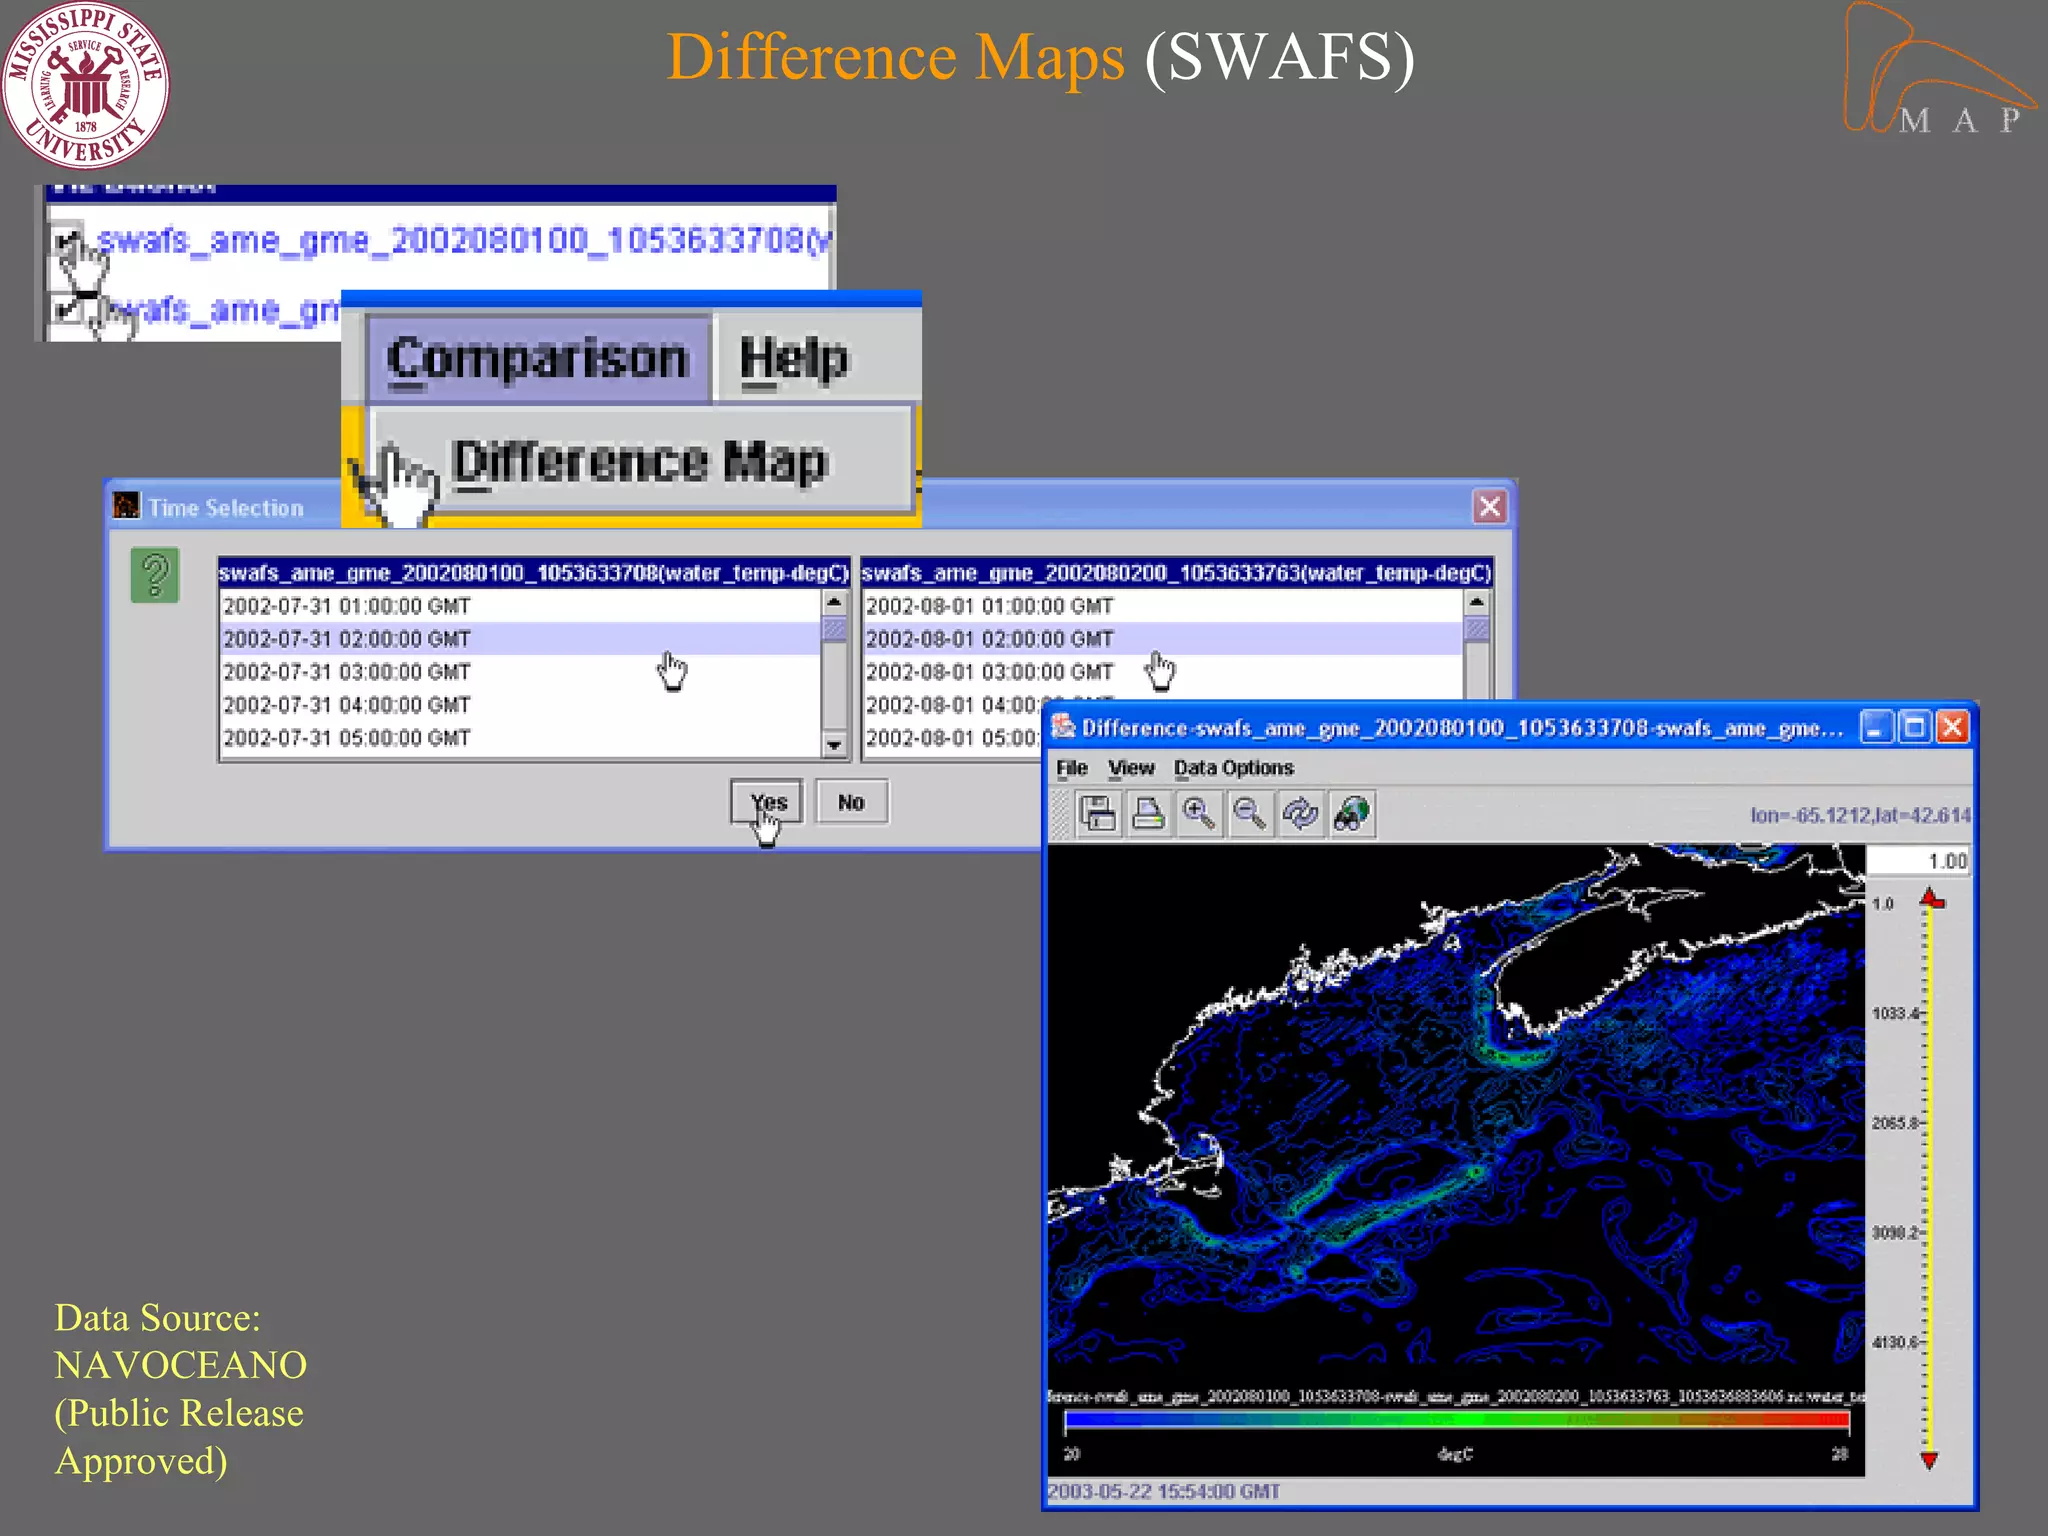This screenshot has height=1536, width=2048.
Task: Click the Save (floppy disk) toolbar icon
Action: [1098, 814]
